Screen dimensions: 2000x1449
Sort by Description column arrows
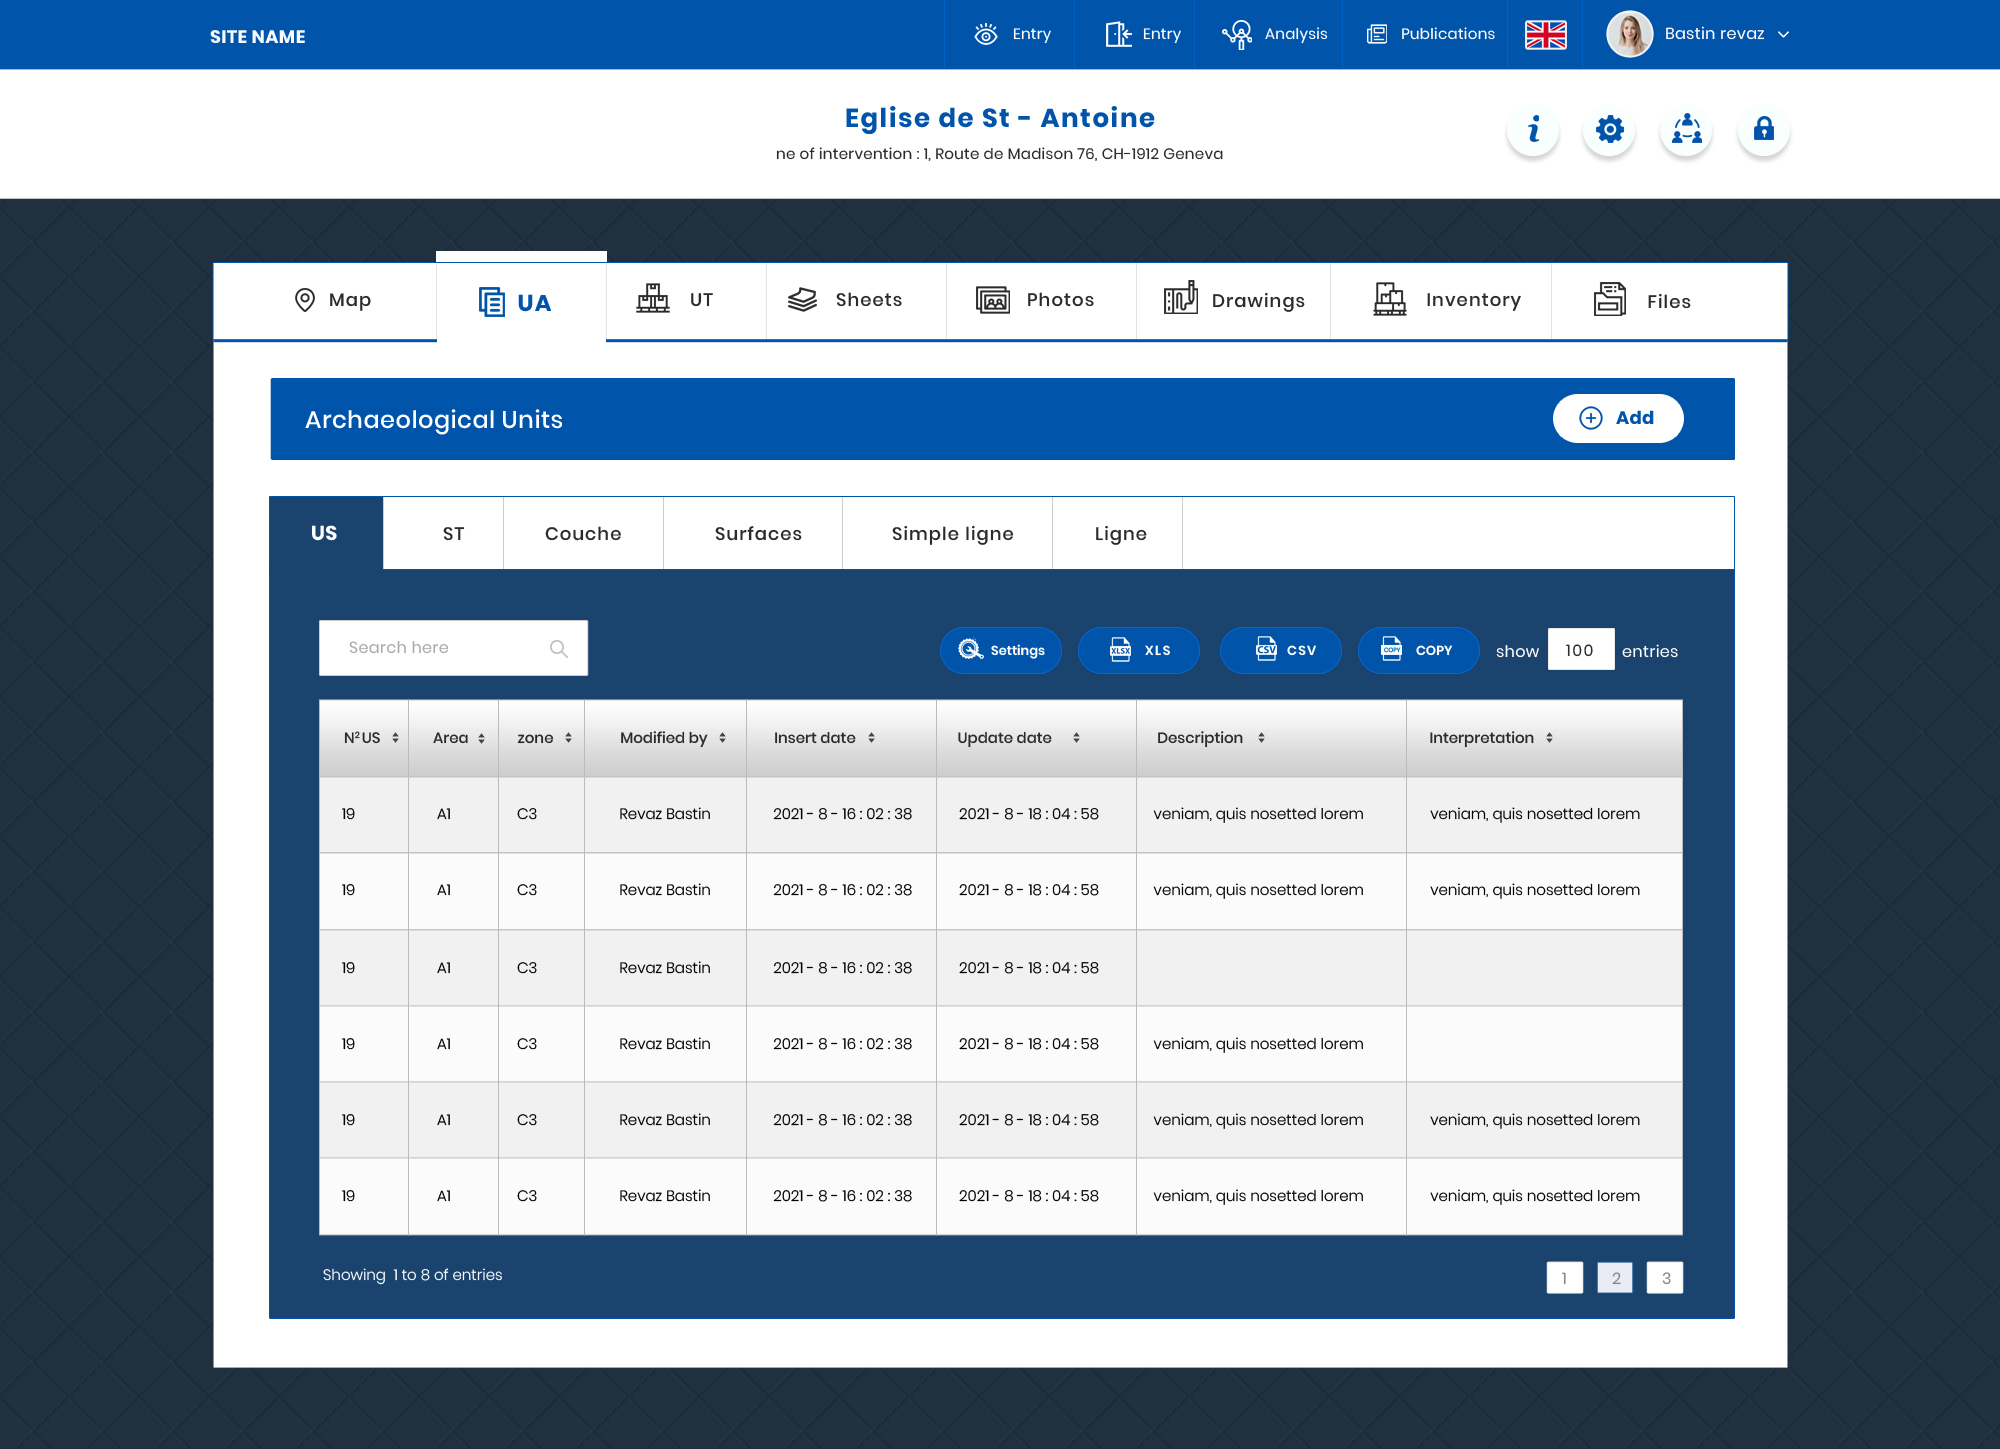pyautogui.click(x=1261, y=738)
